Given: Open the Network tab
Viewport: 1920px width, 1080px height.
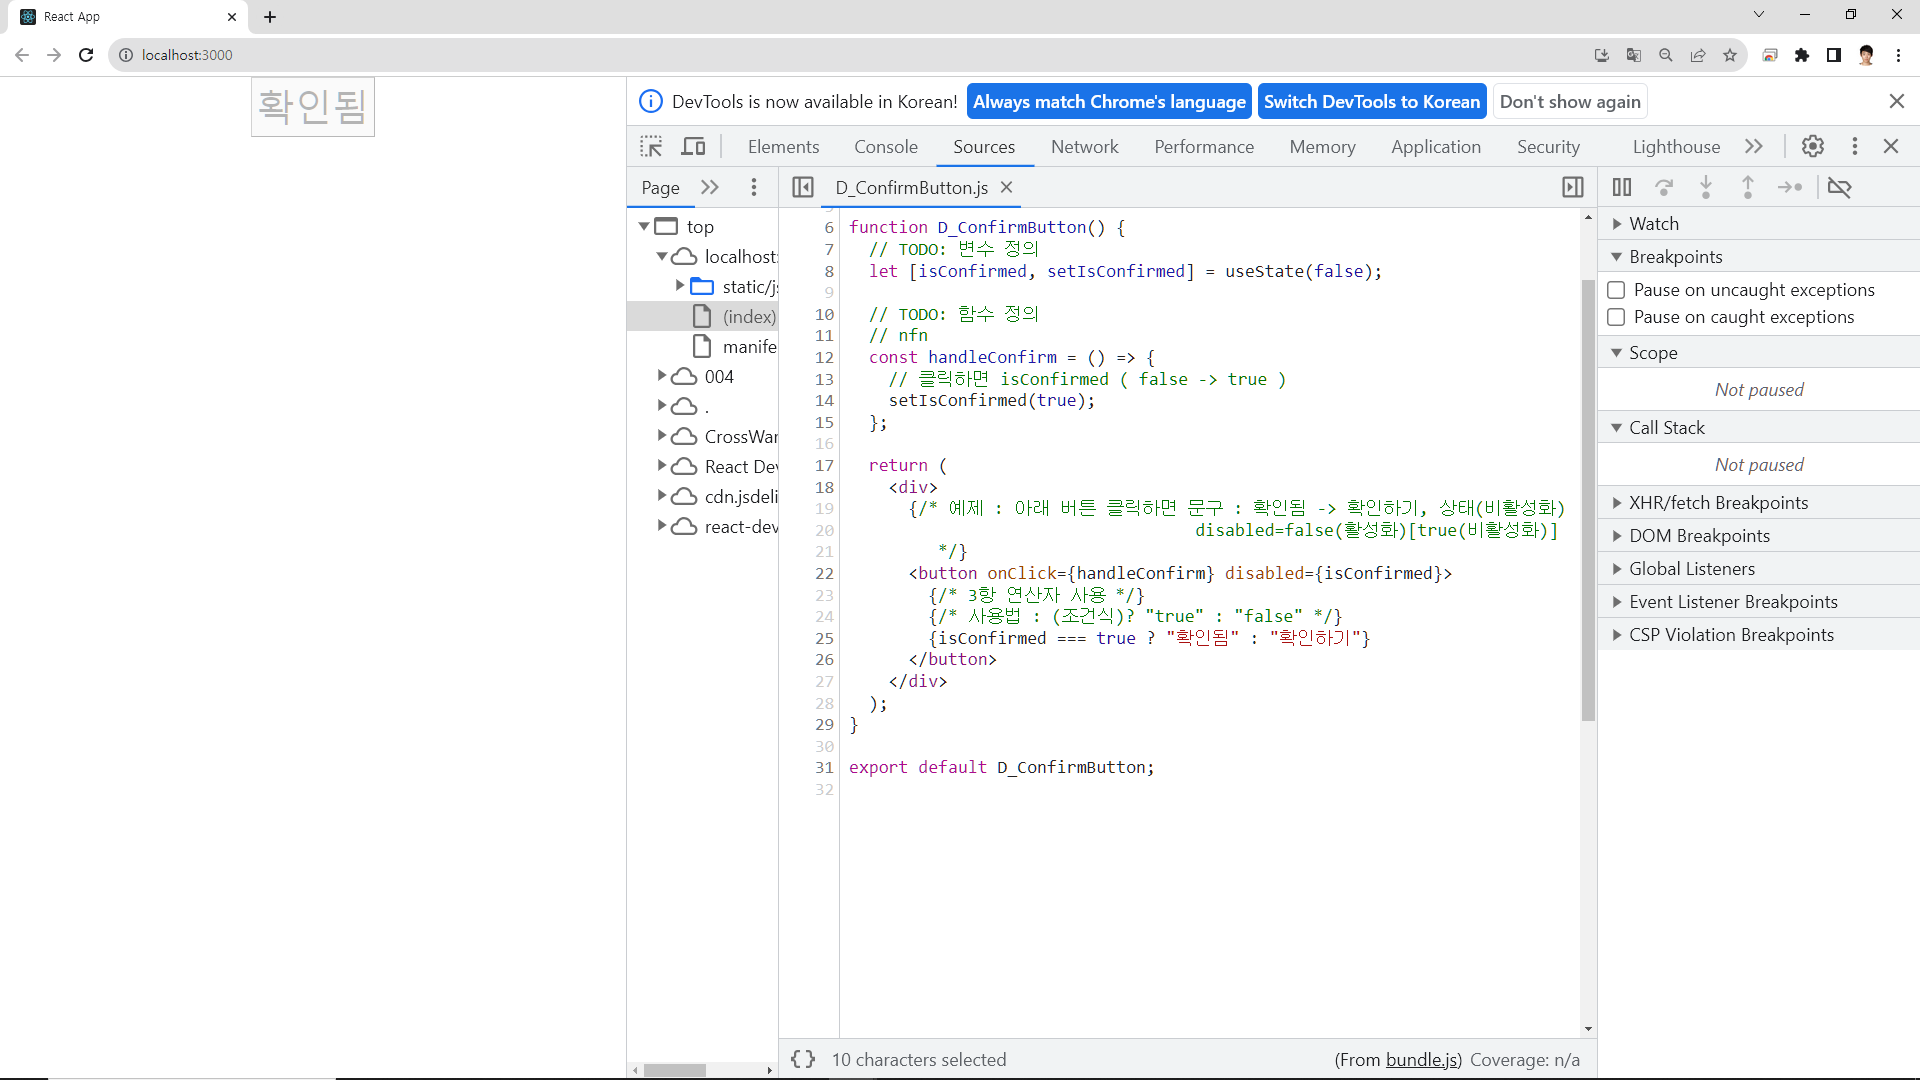Looking at the screenshot, I should point(1084,147).
